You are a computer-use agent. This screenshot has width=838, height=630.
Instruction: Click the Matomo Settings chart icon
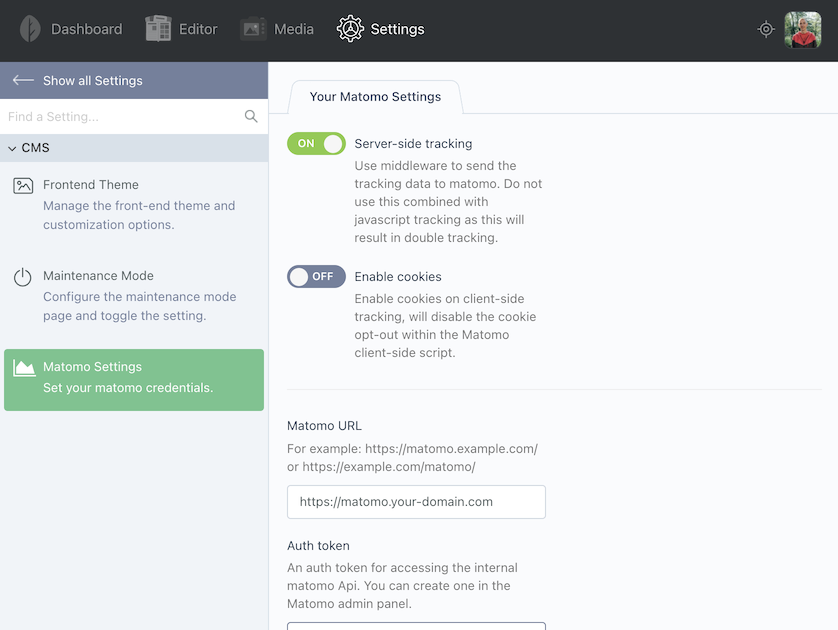coord(24,368)
